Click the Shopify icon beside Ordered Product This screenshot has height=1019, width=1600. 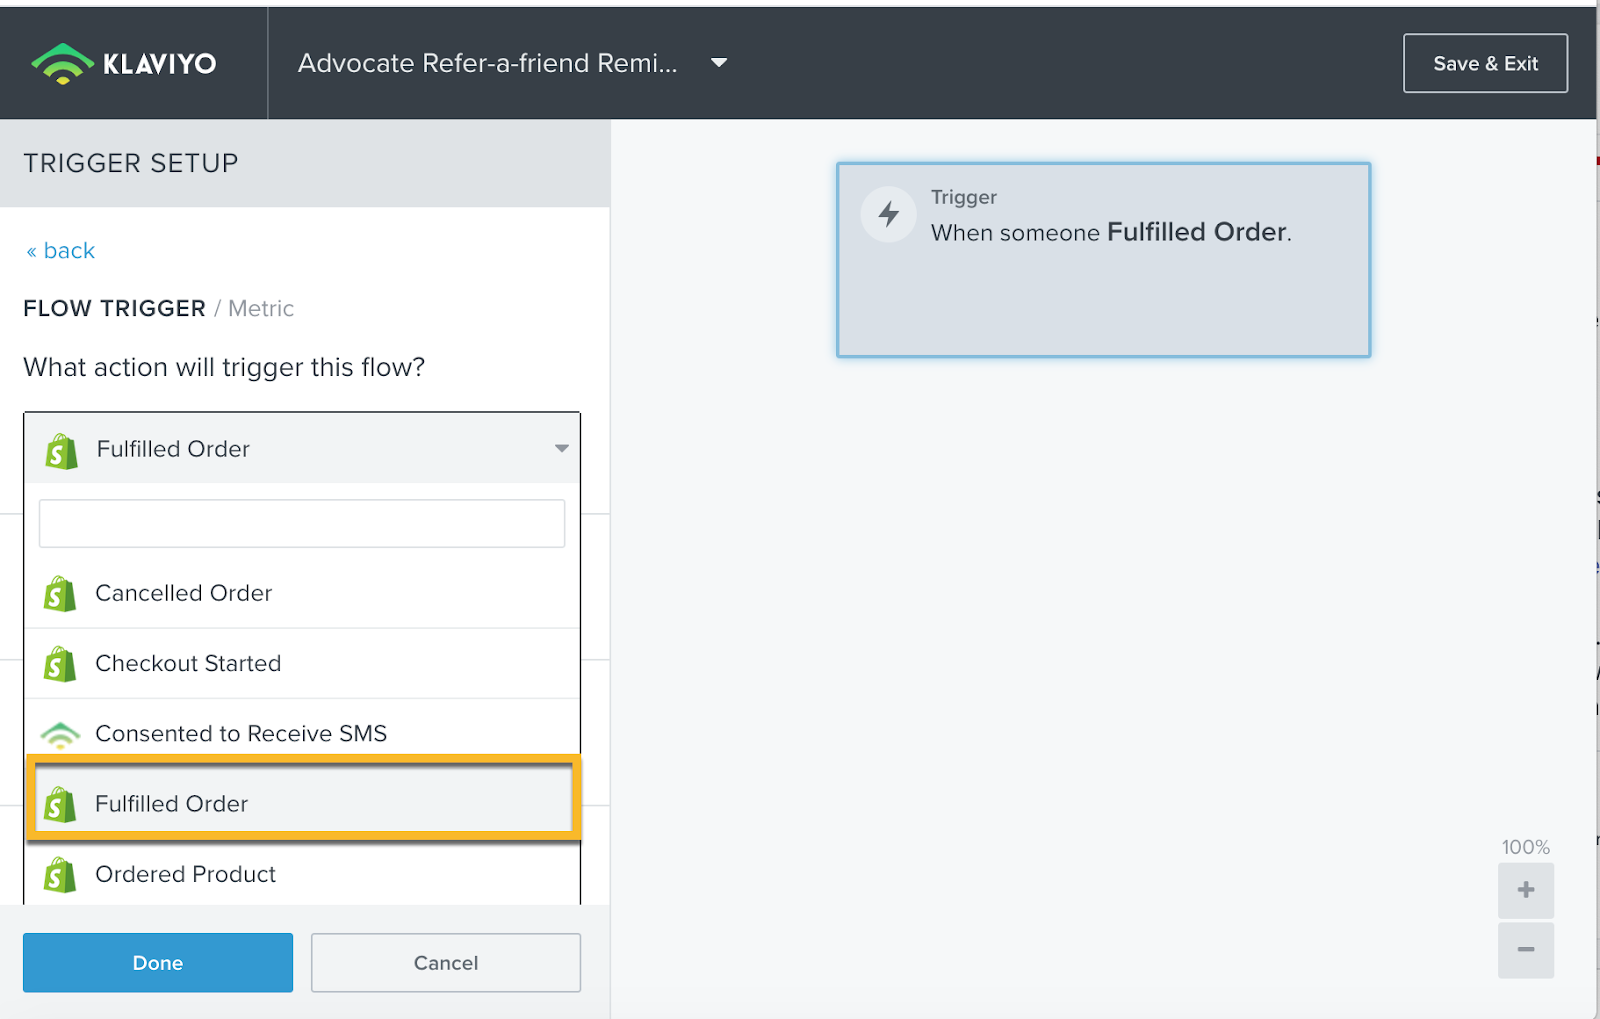(60, 875)
